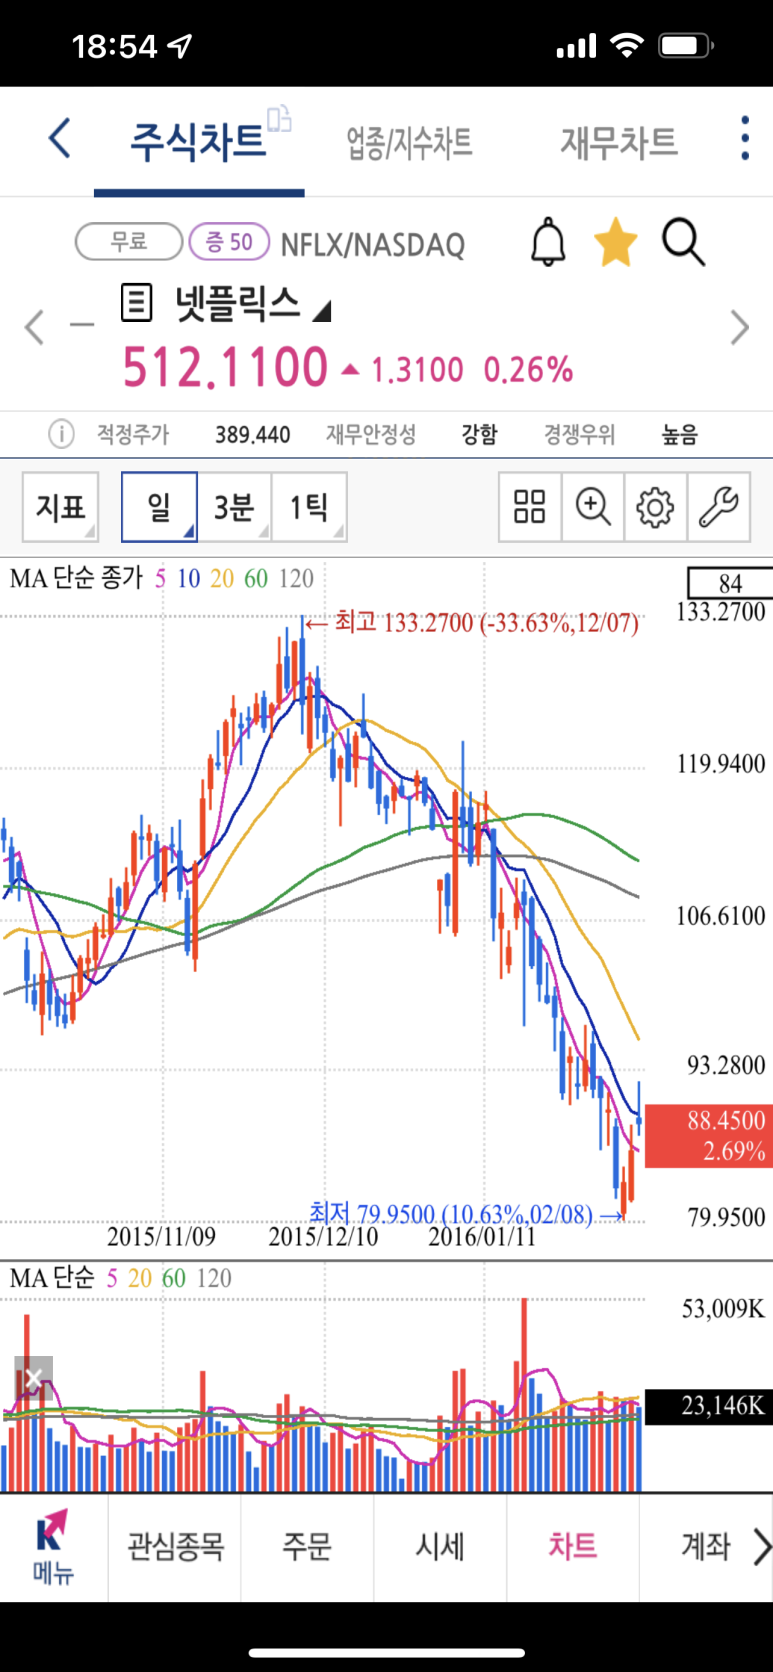Open 관심종목 in bottom navigation
The image size is (773, 1672).
click(175, 1547)
